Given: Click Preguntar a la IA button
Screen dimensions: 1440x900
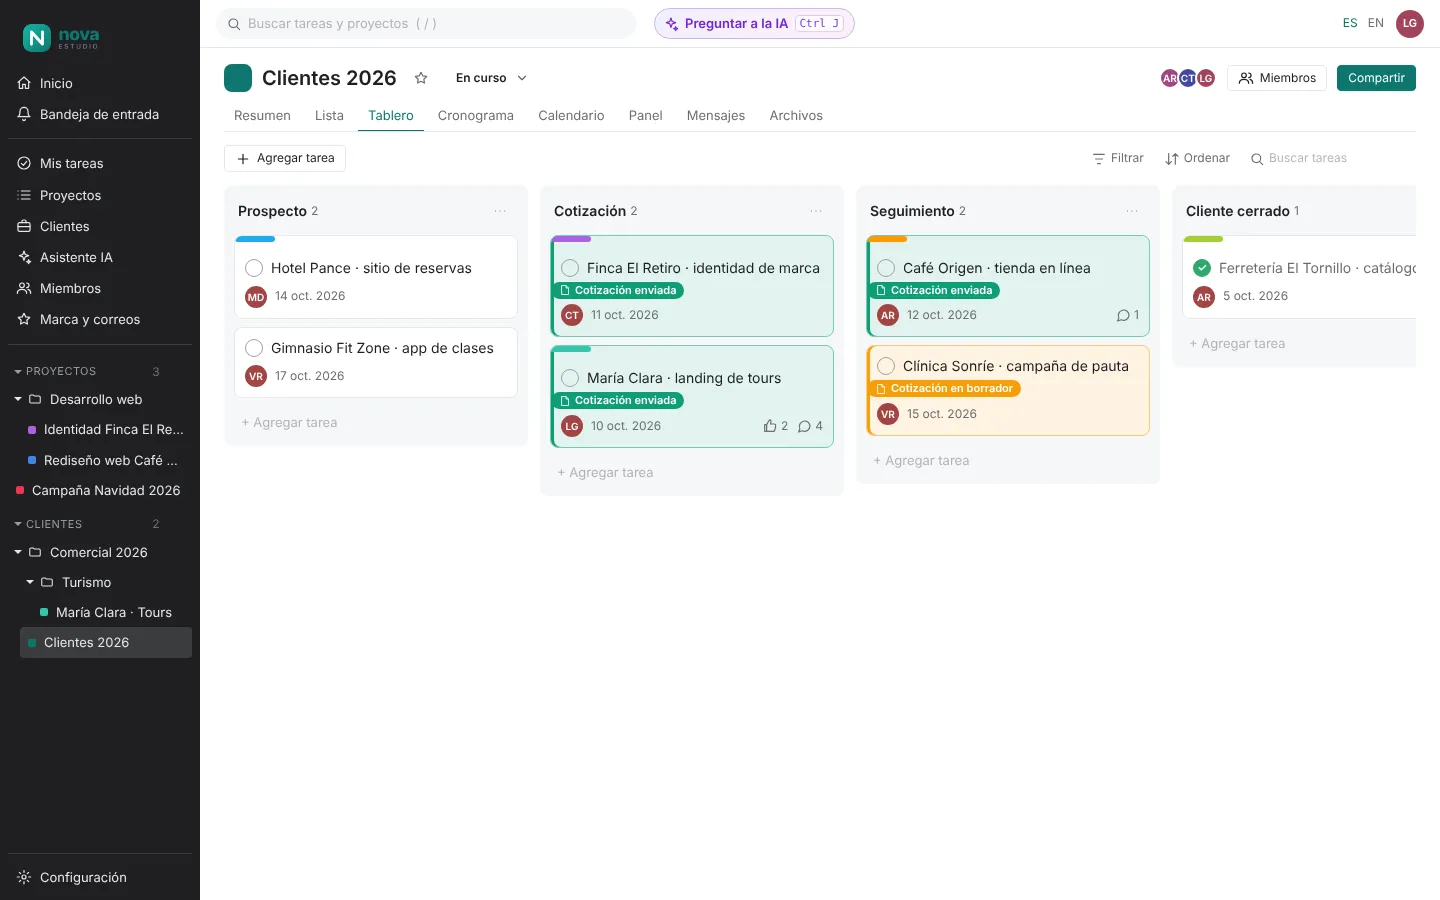Looking at the screenshot, I should 754,24.
